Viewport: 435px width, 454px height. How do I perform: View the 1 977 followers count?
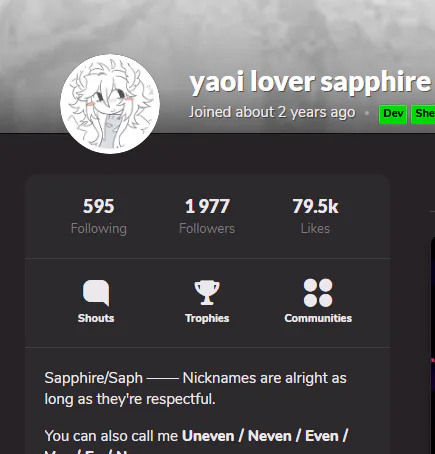click(x=207, y=206)
